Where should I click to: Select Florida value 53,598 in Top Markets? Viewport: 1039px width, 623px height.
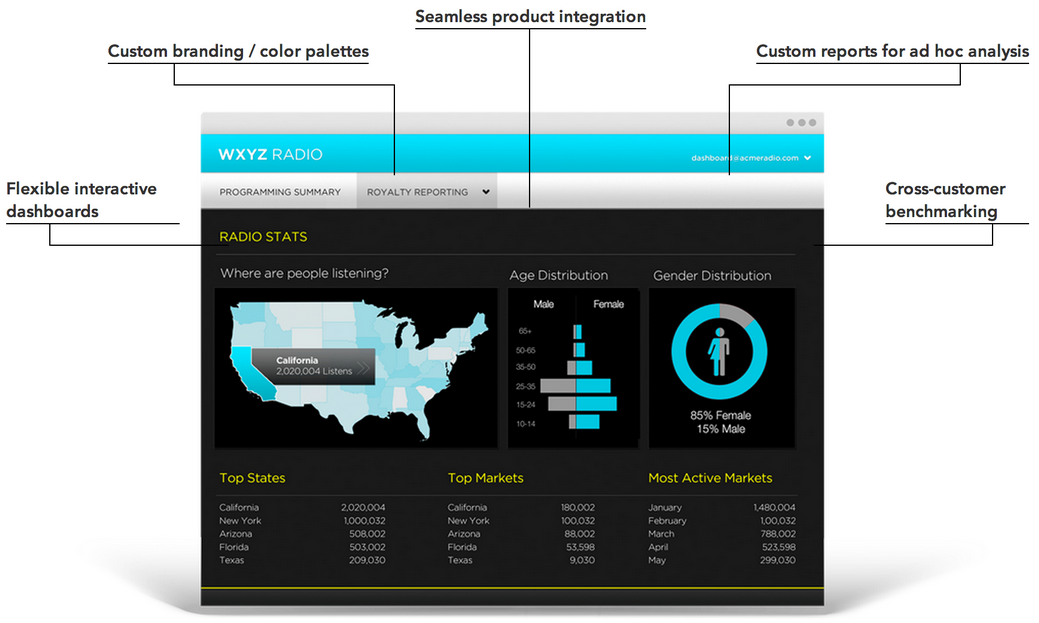click(x=580, y=547)
